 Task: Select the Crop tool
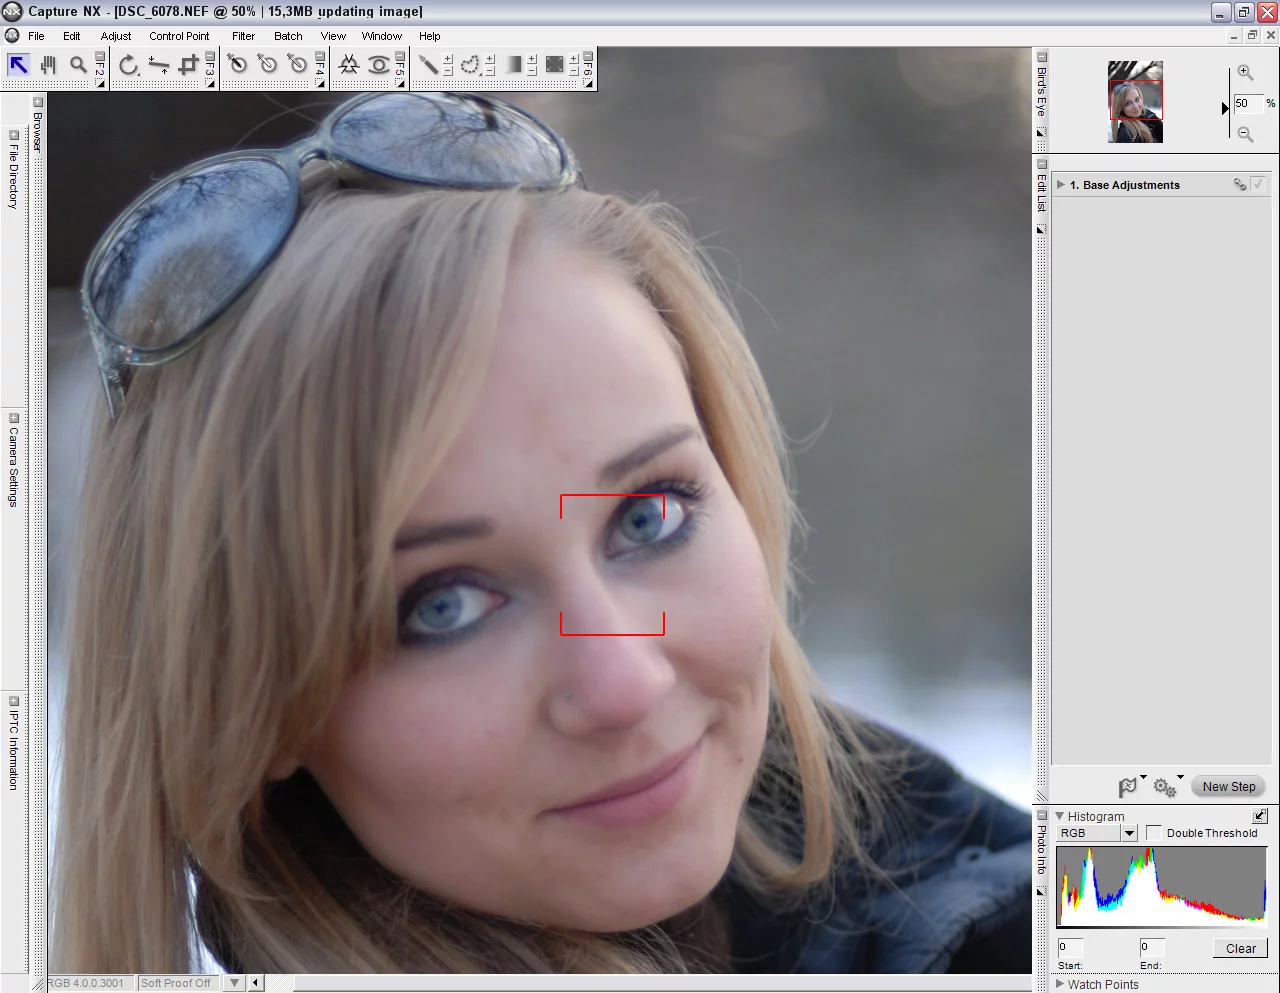tap(188, 63)
